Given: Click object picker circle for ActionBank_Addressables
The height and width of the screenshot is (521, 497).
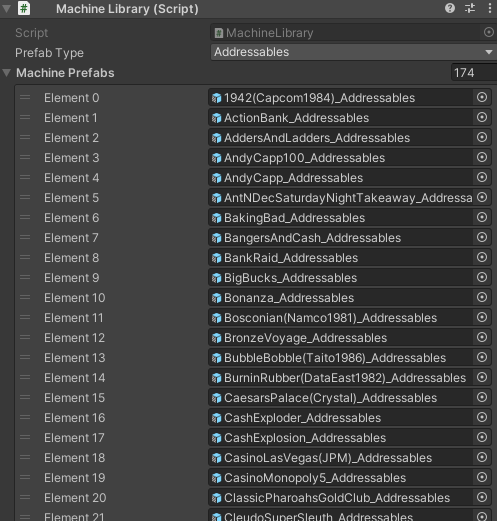Looking at the screenshot, I should click(x=482, y=117).
